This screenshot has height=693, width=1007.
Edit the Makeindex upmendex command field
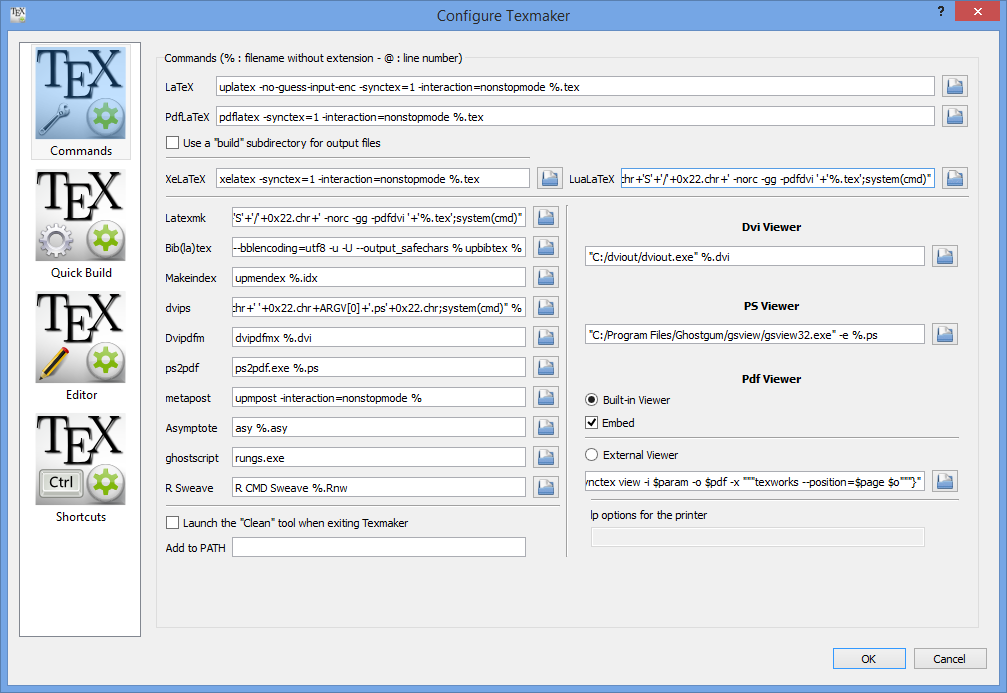378,278
